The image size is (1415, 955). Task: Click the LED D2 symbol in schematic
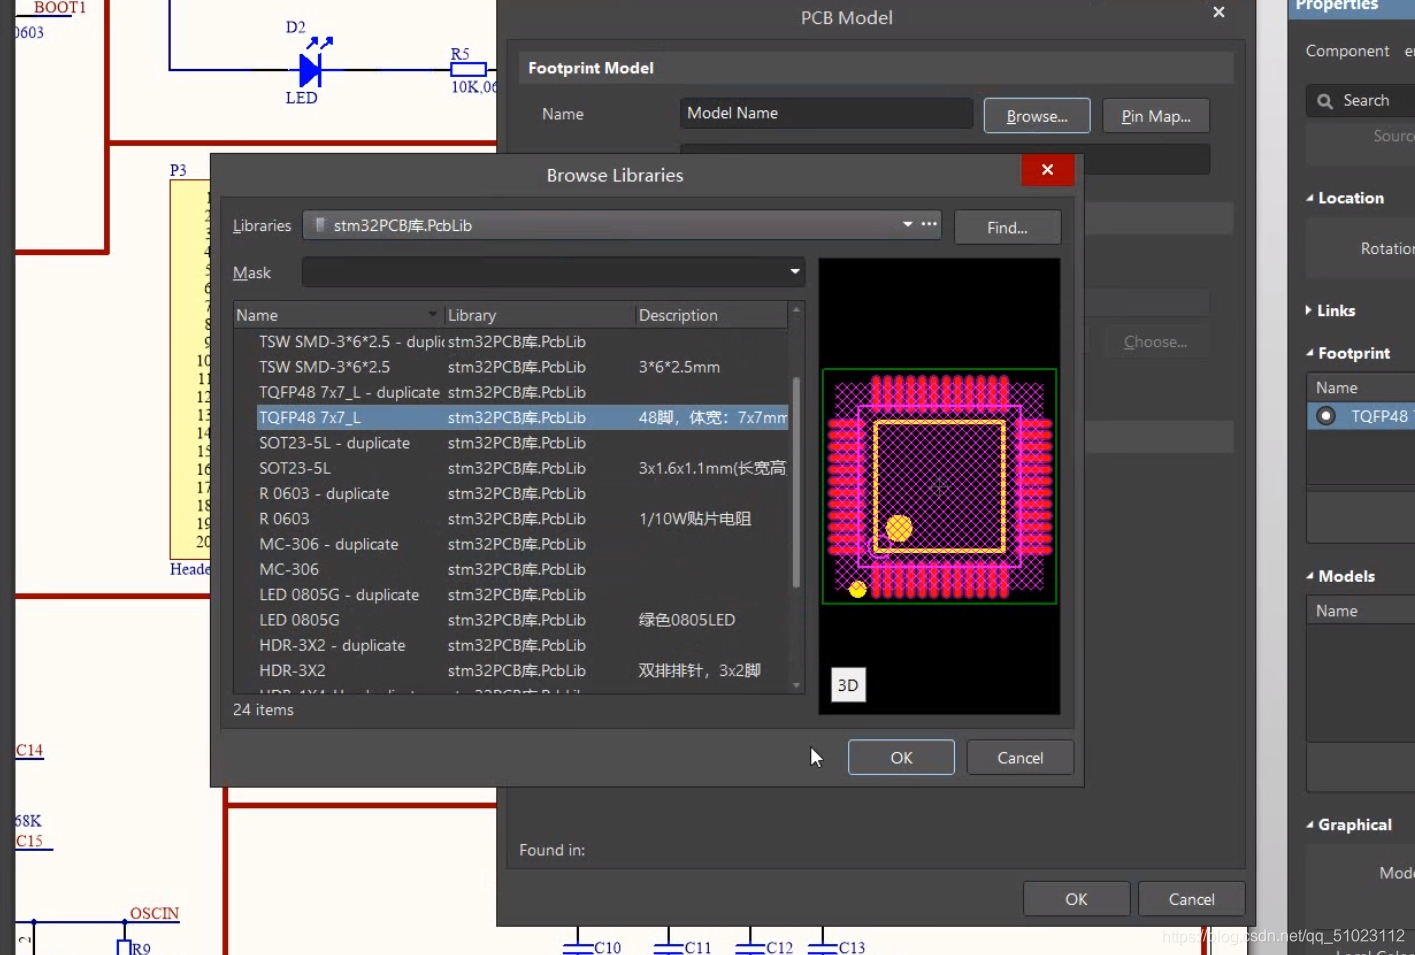pyautogui.click(x=311, y=69)
